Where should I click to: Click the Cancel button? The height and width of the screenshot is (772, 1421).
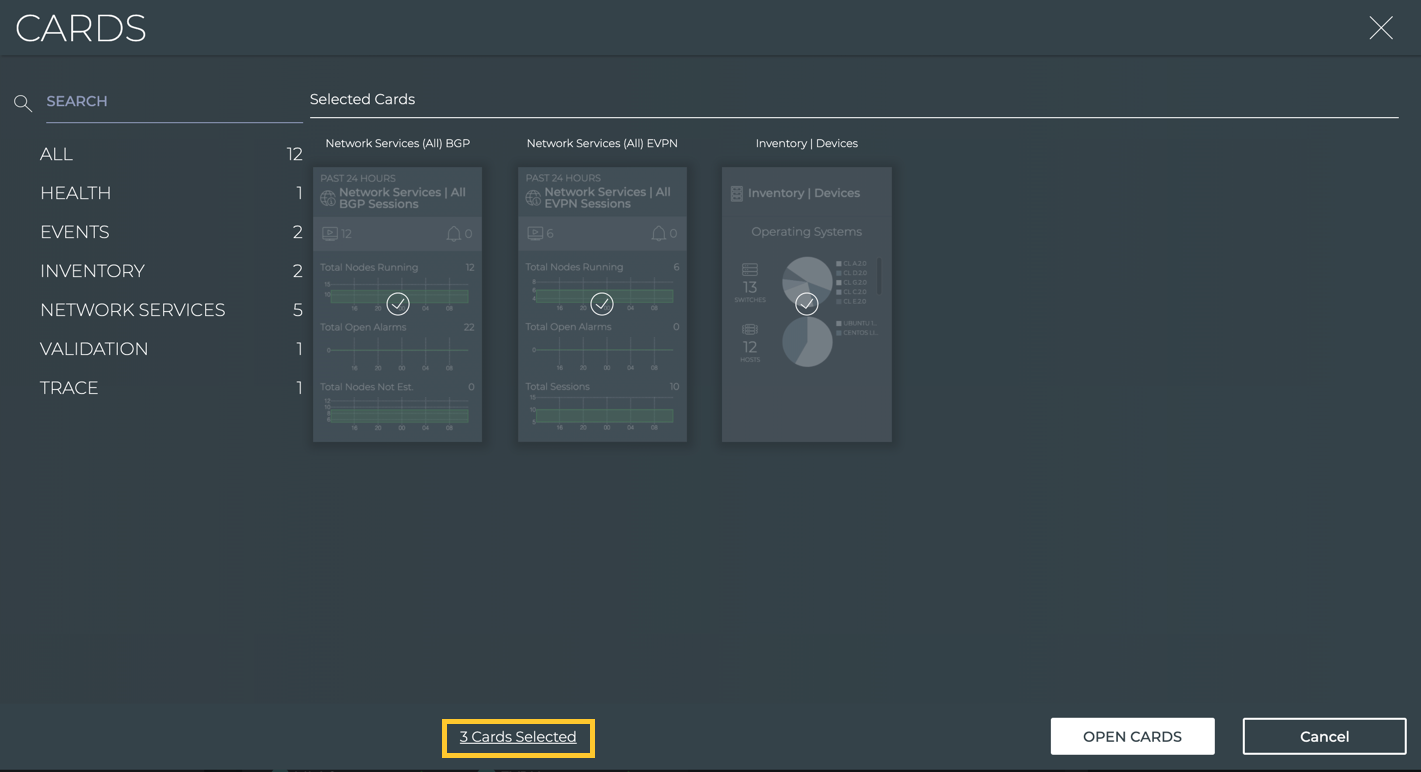click(1324, 736)
